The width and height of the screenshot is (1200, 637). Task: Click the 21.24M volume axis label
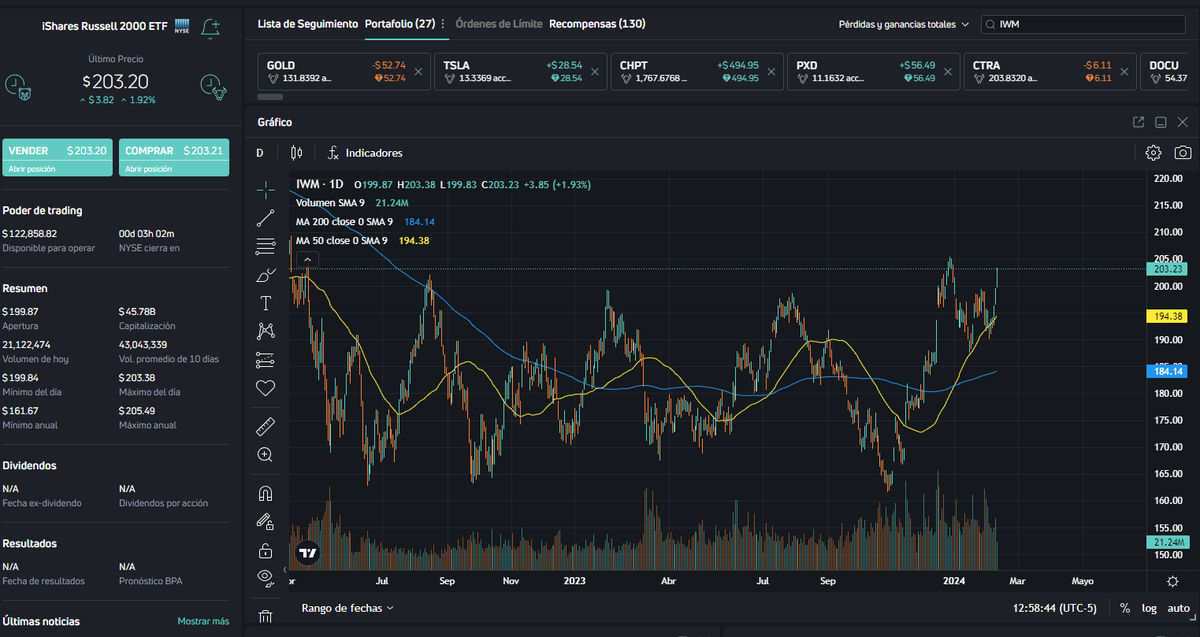tap(1168, 542)
